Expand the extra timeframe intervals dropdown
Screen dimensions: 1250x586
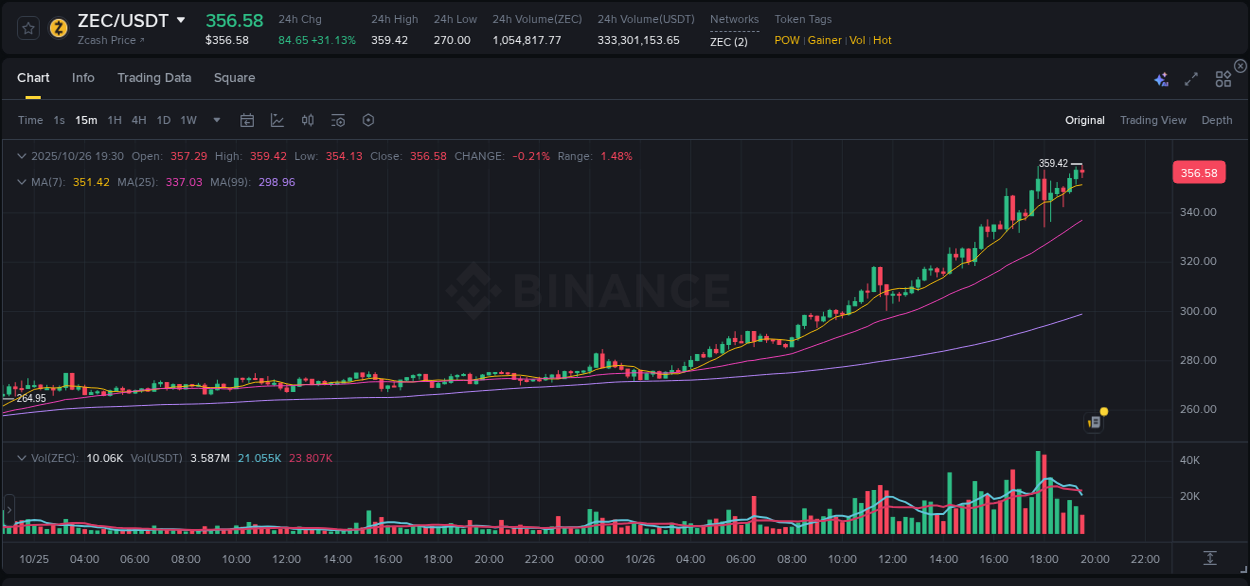click(x=216, y=119)
